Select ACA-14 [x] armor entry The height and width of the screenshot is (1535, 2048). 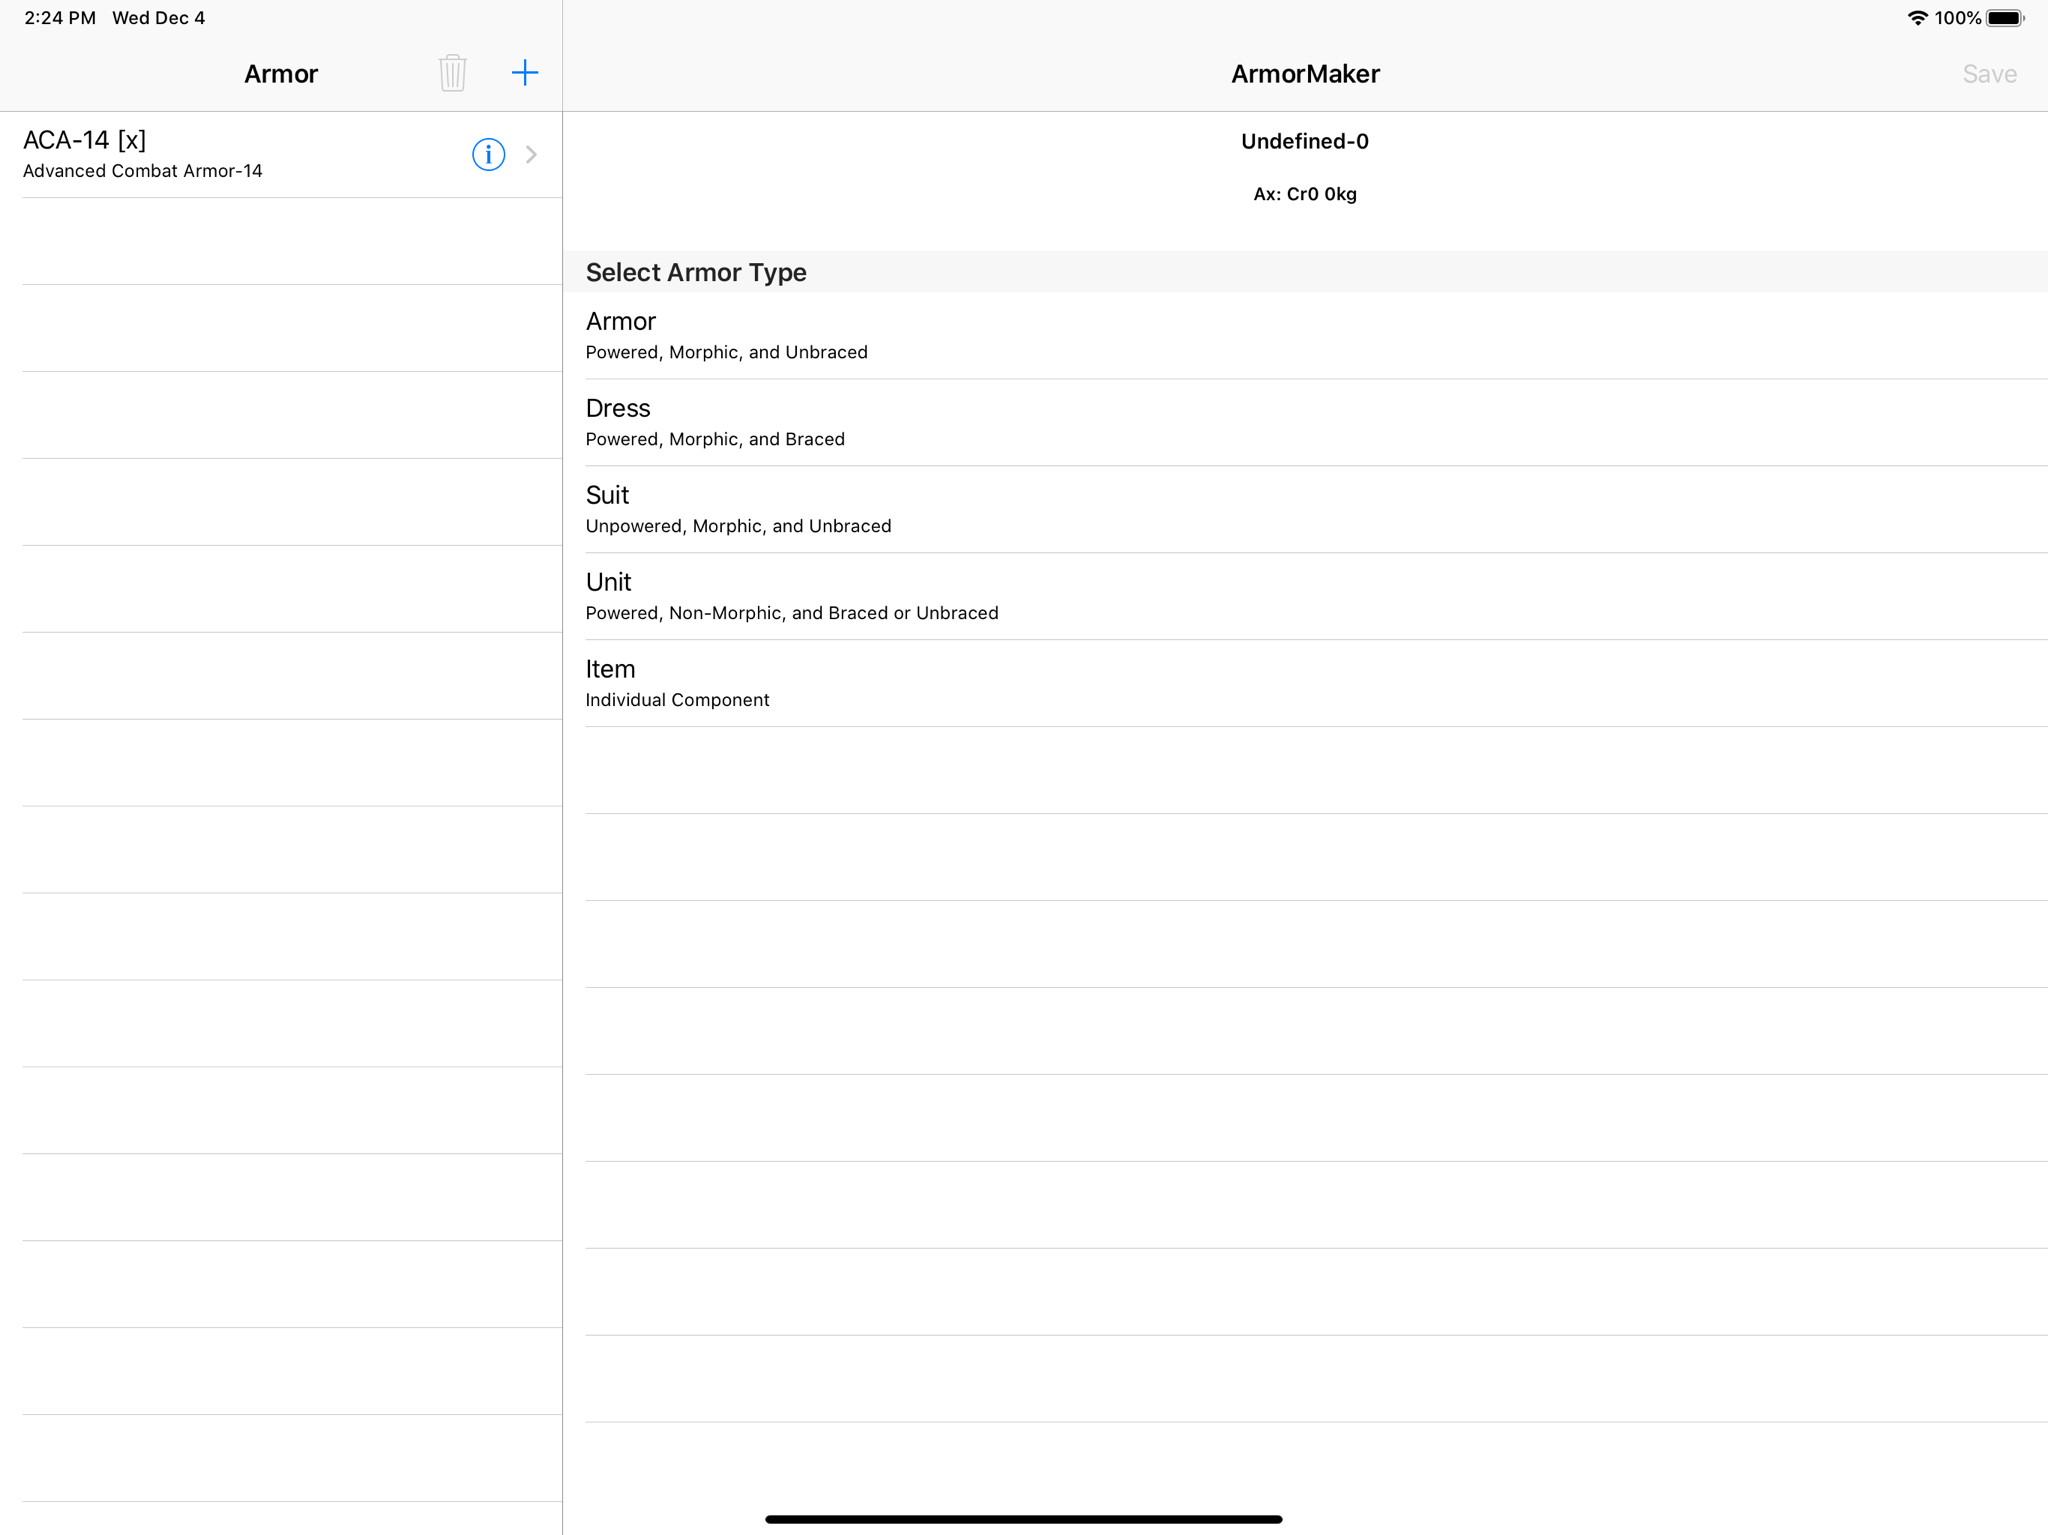(x=281, y=154)
